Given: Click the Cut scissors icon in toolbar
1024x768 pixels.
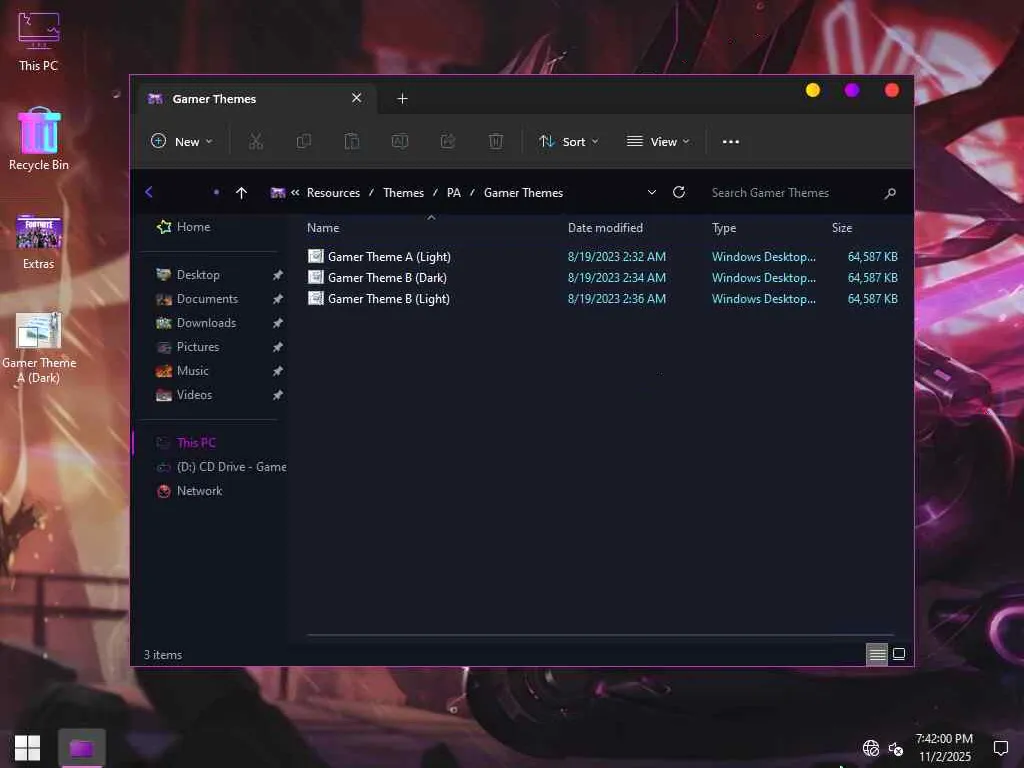Looking at the screenshot, I should pyautogui.click(x=255, y=141).
